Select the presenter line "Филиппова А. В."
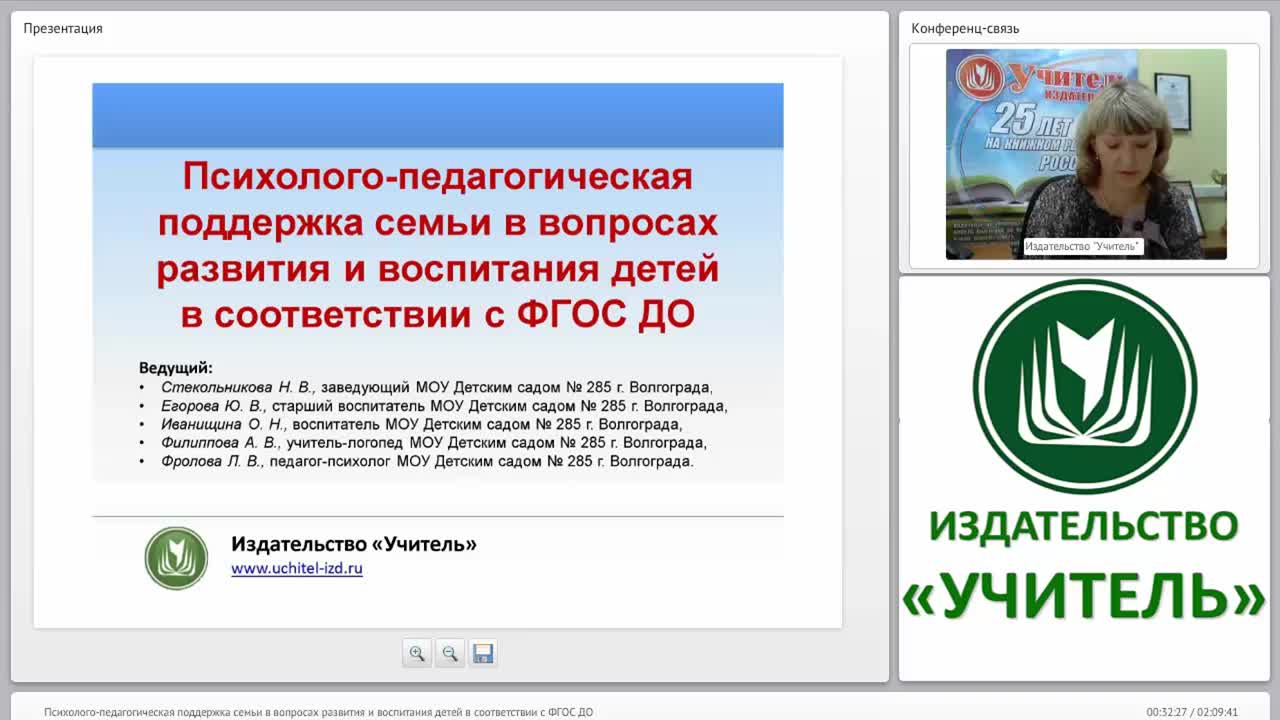Screen dimensions: 1280x720 click(434, 442)
